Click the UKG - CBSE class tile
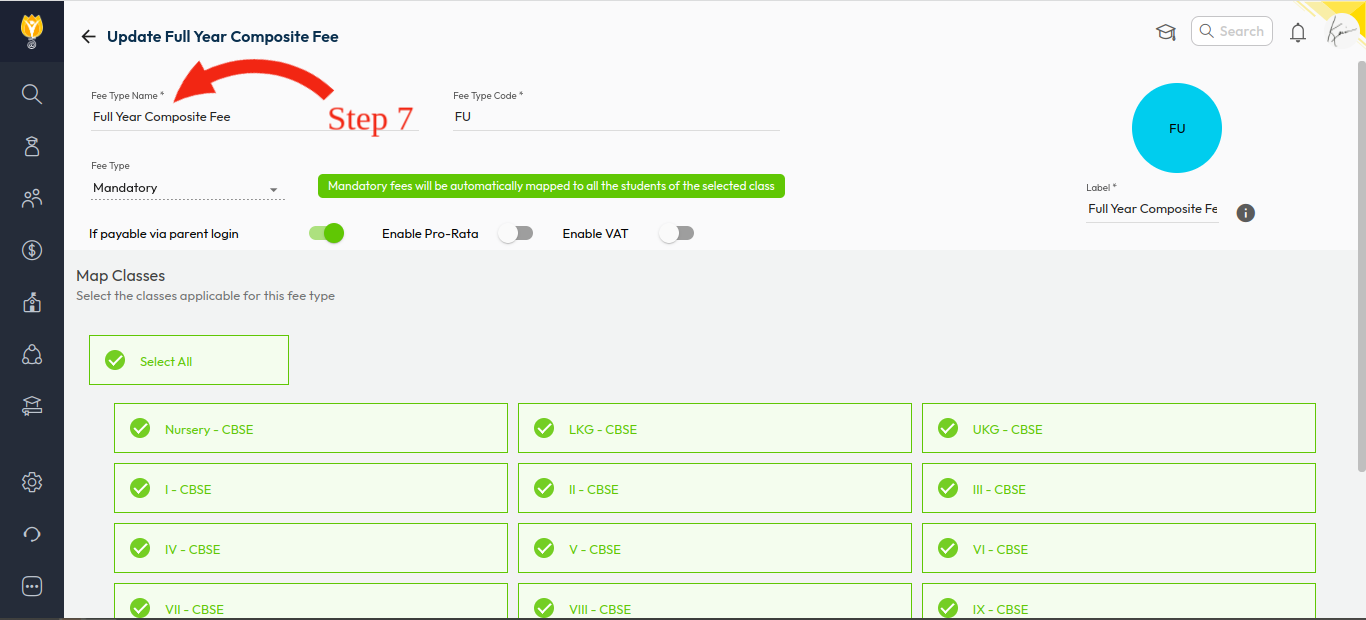This screenshot has height=620, width=1366. (1118, 429)
